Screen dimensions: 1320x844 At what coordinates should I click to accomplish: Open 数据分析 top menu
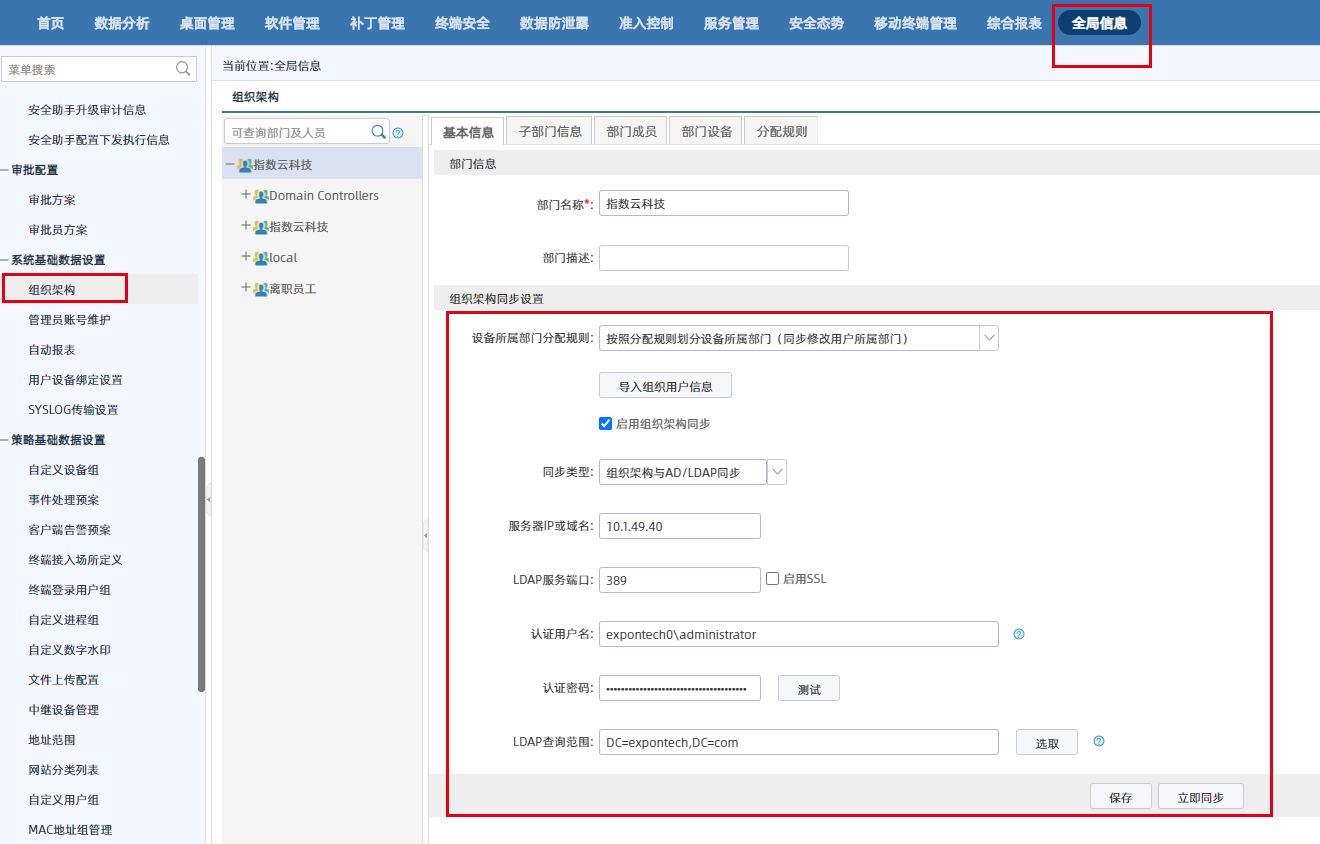click(122, 23)
